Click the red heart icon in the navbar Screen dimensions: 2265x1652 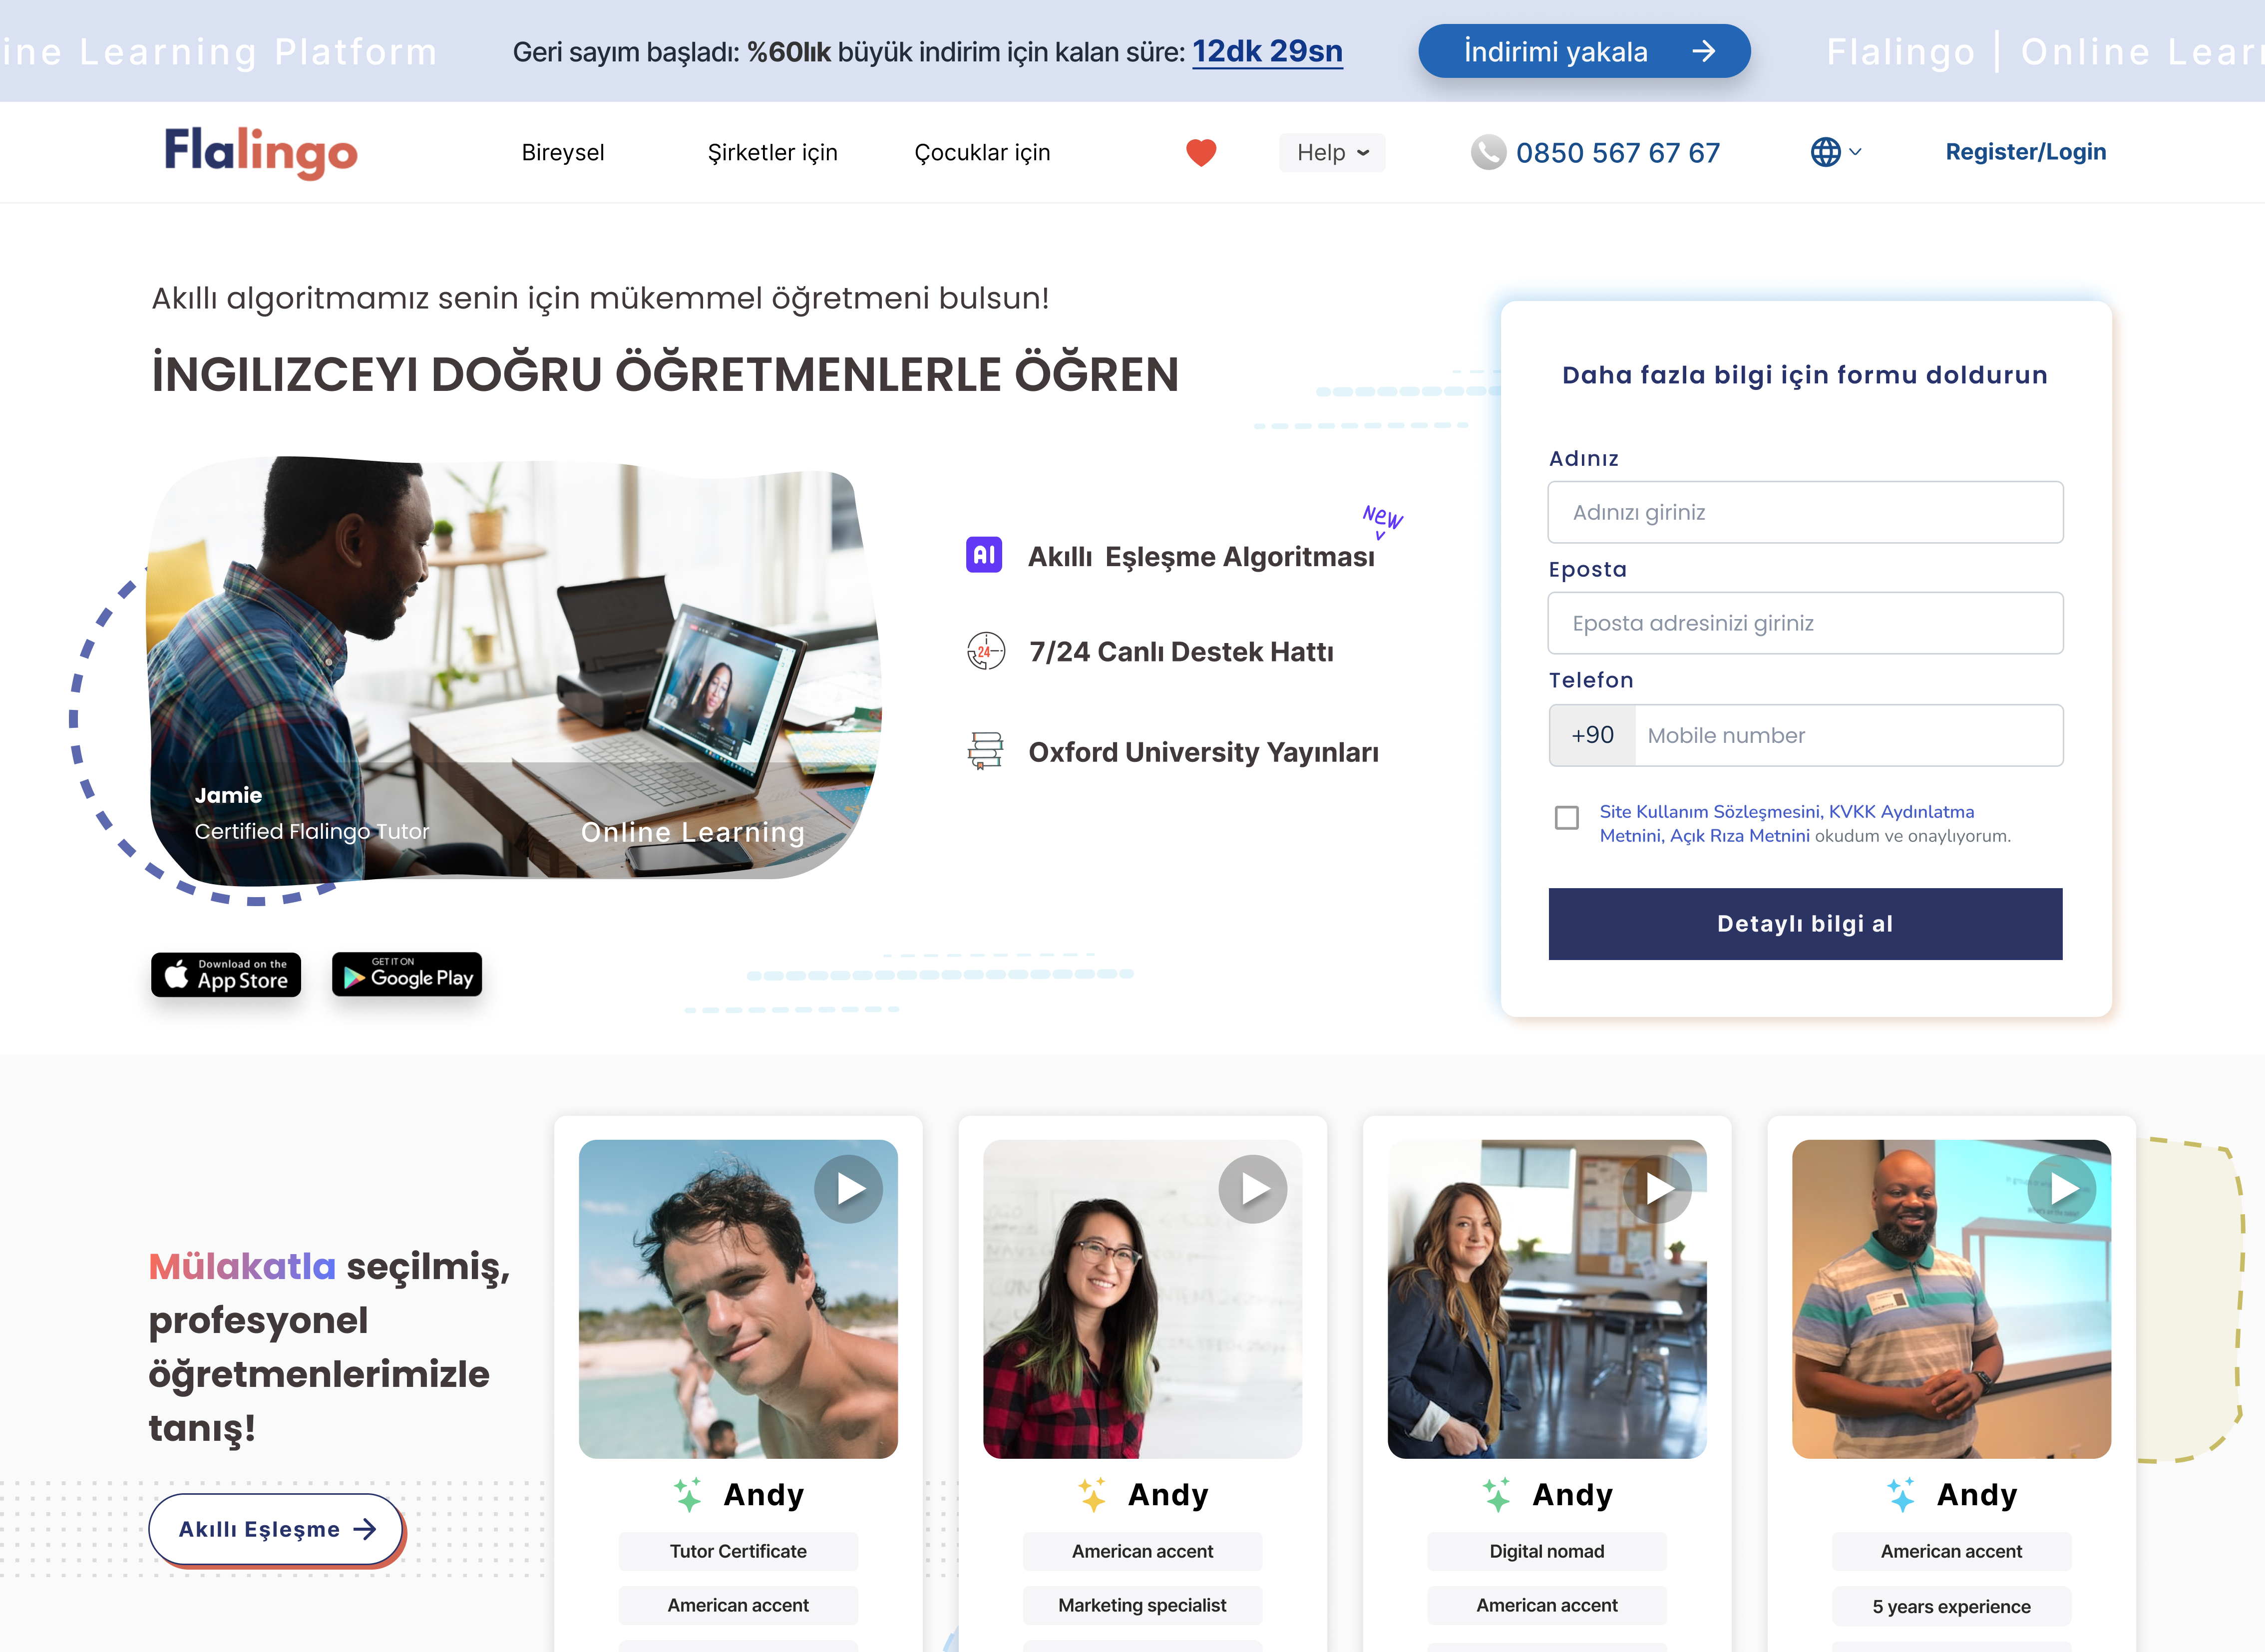[1200, 152]
